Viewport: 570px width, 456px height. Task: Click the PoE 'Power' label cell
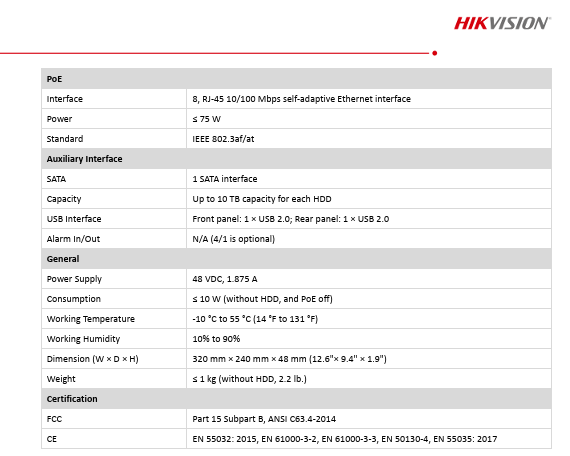click(114, 119)
